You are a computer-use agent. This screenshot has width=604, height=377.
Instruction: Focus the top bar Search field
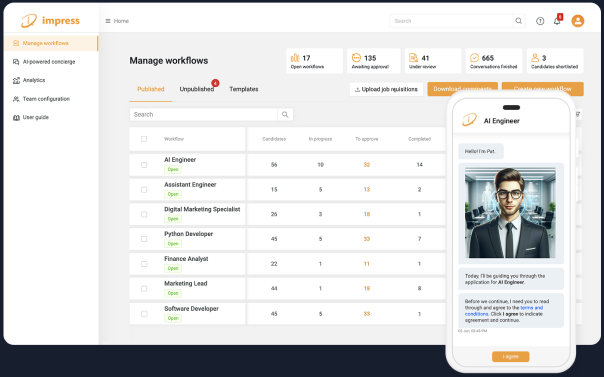[x=451, y=21]
